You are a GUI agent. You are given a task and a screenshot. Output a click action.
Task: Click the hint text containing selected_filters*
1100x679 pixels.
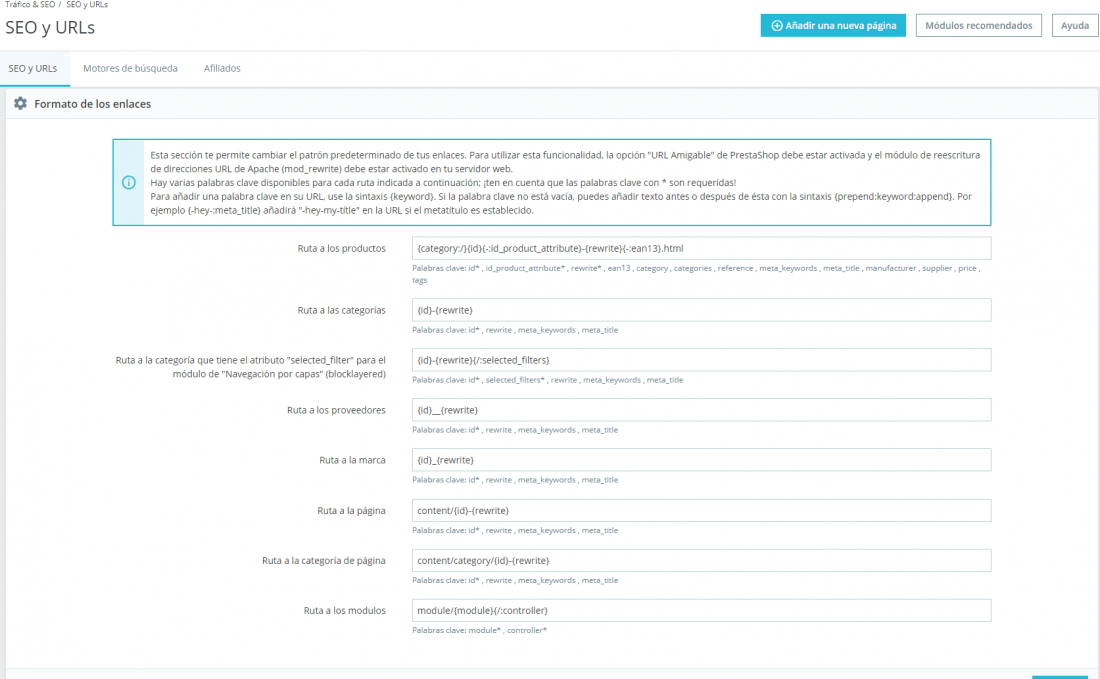(x=547, y=379)
